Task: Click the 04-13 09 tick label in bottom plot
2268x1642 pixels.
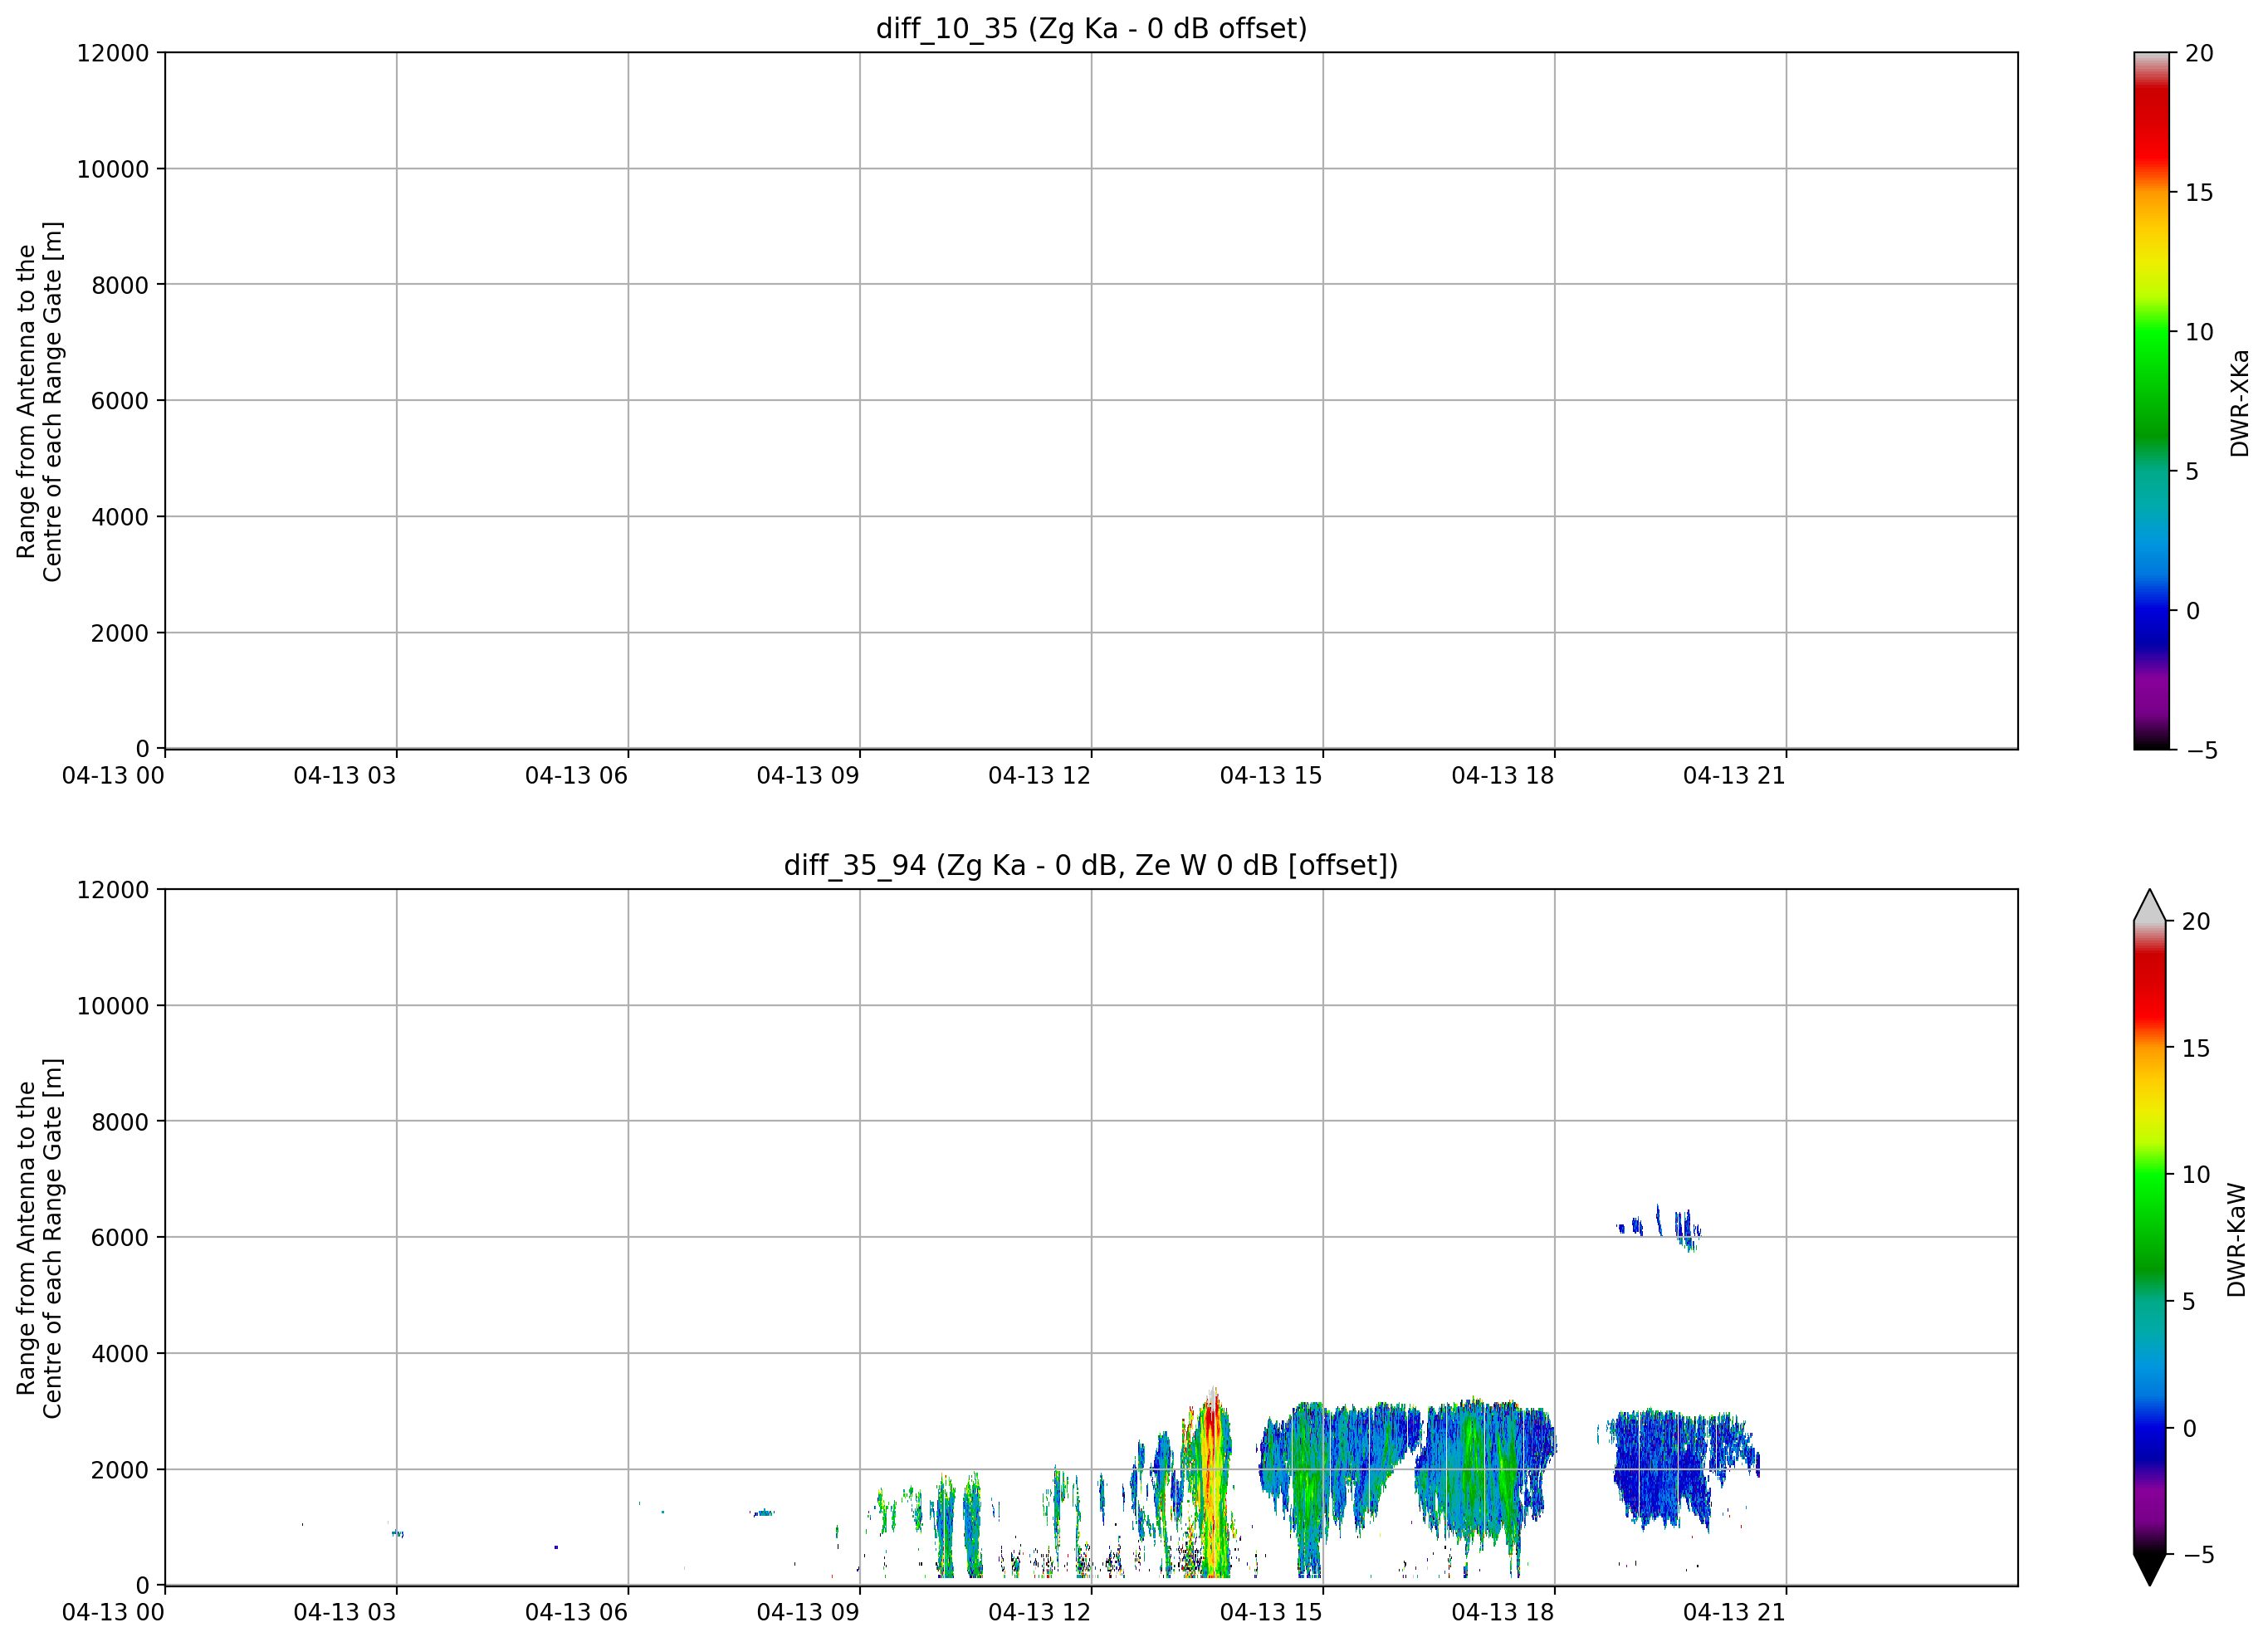Action: (x=808, y=1612)
